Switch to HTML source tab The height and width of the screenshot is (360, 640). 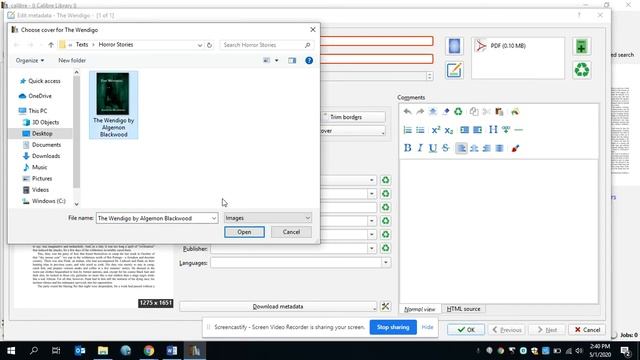pos(463,309)
